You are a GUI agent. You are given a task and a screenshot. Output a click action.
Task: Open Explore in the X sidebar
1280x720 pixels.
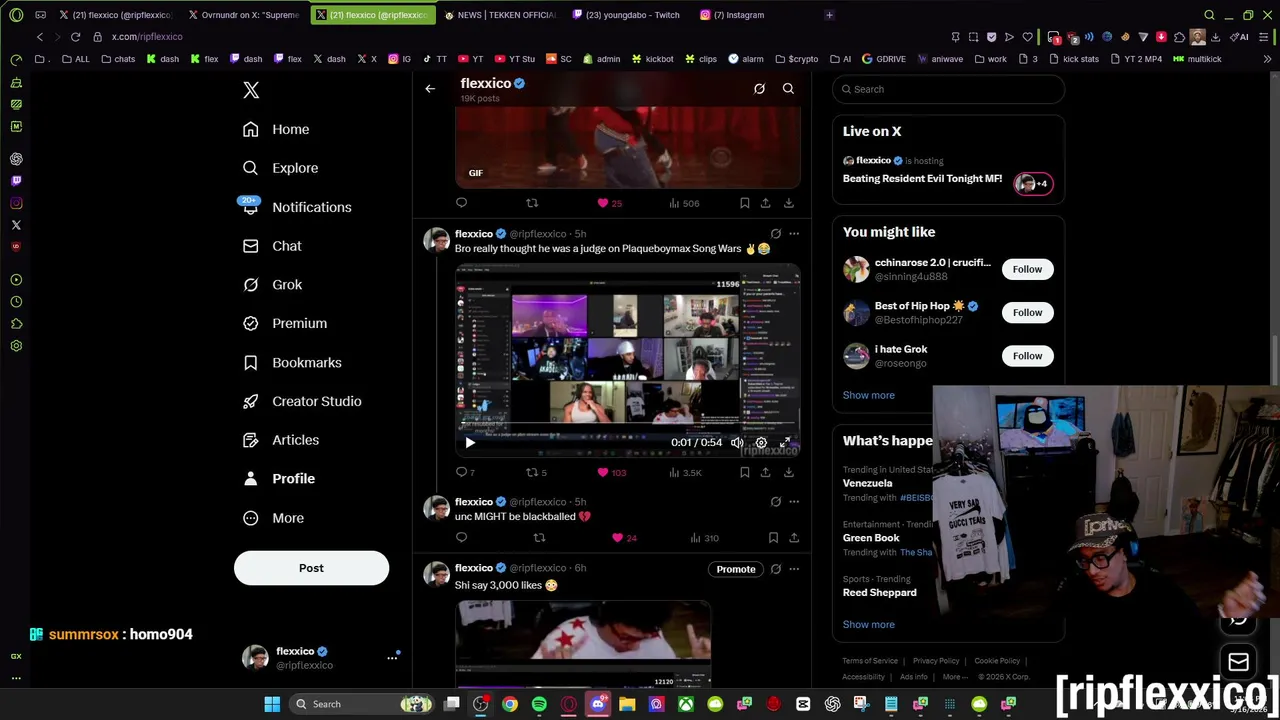pos(281,168)
